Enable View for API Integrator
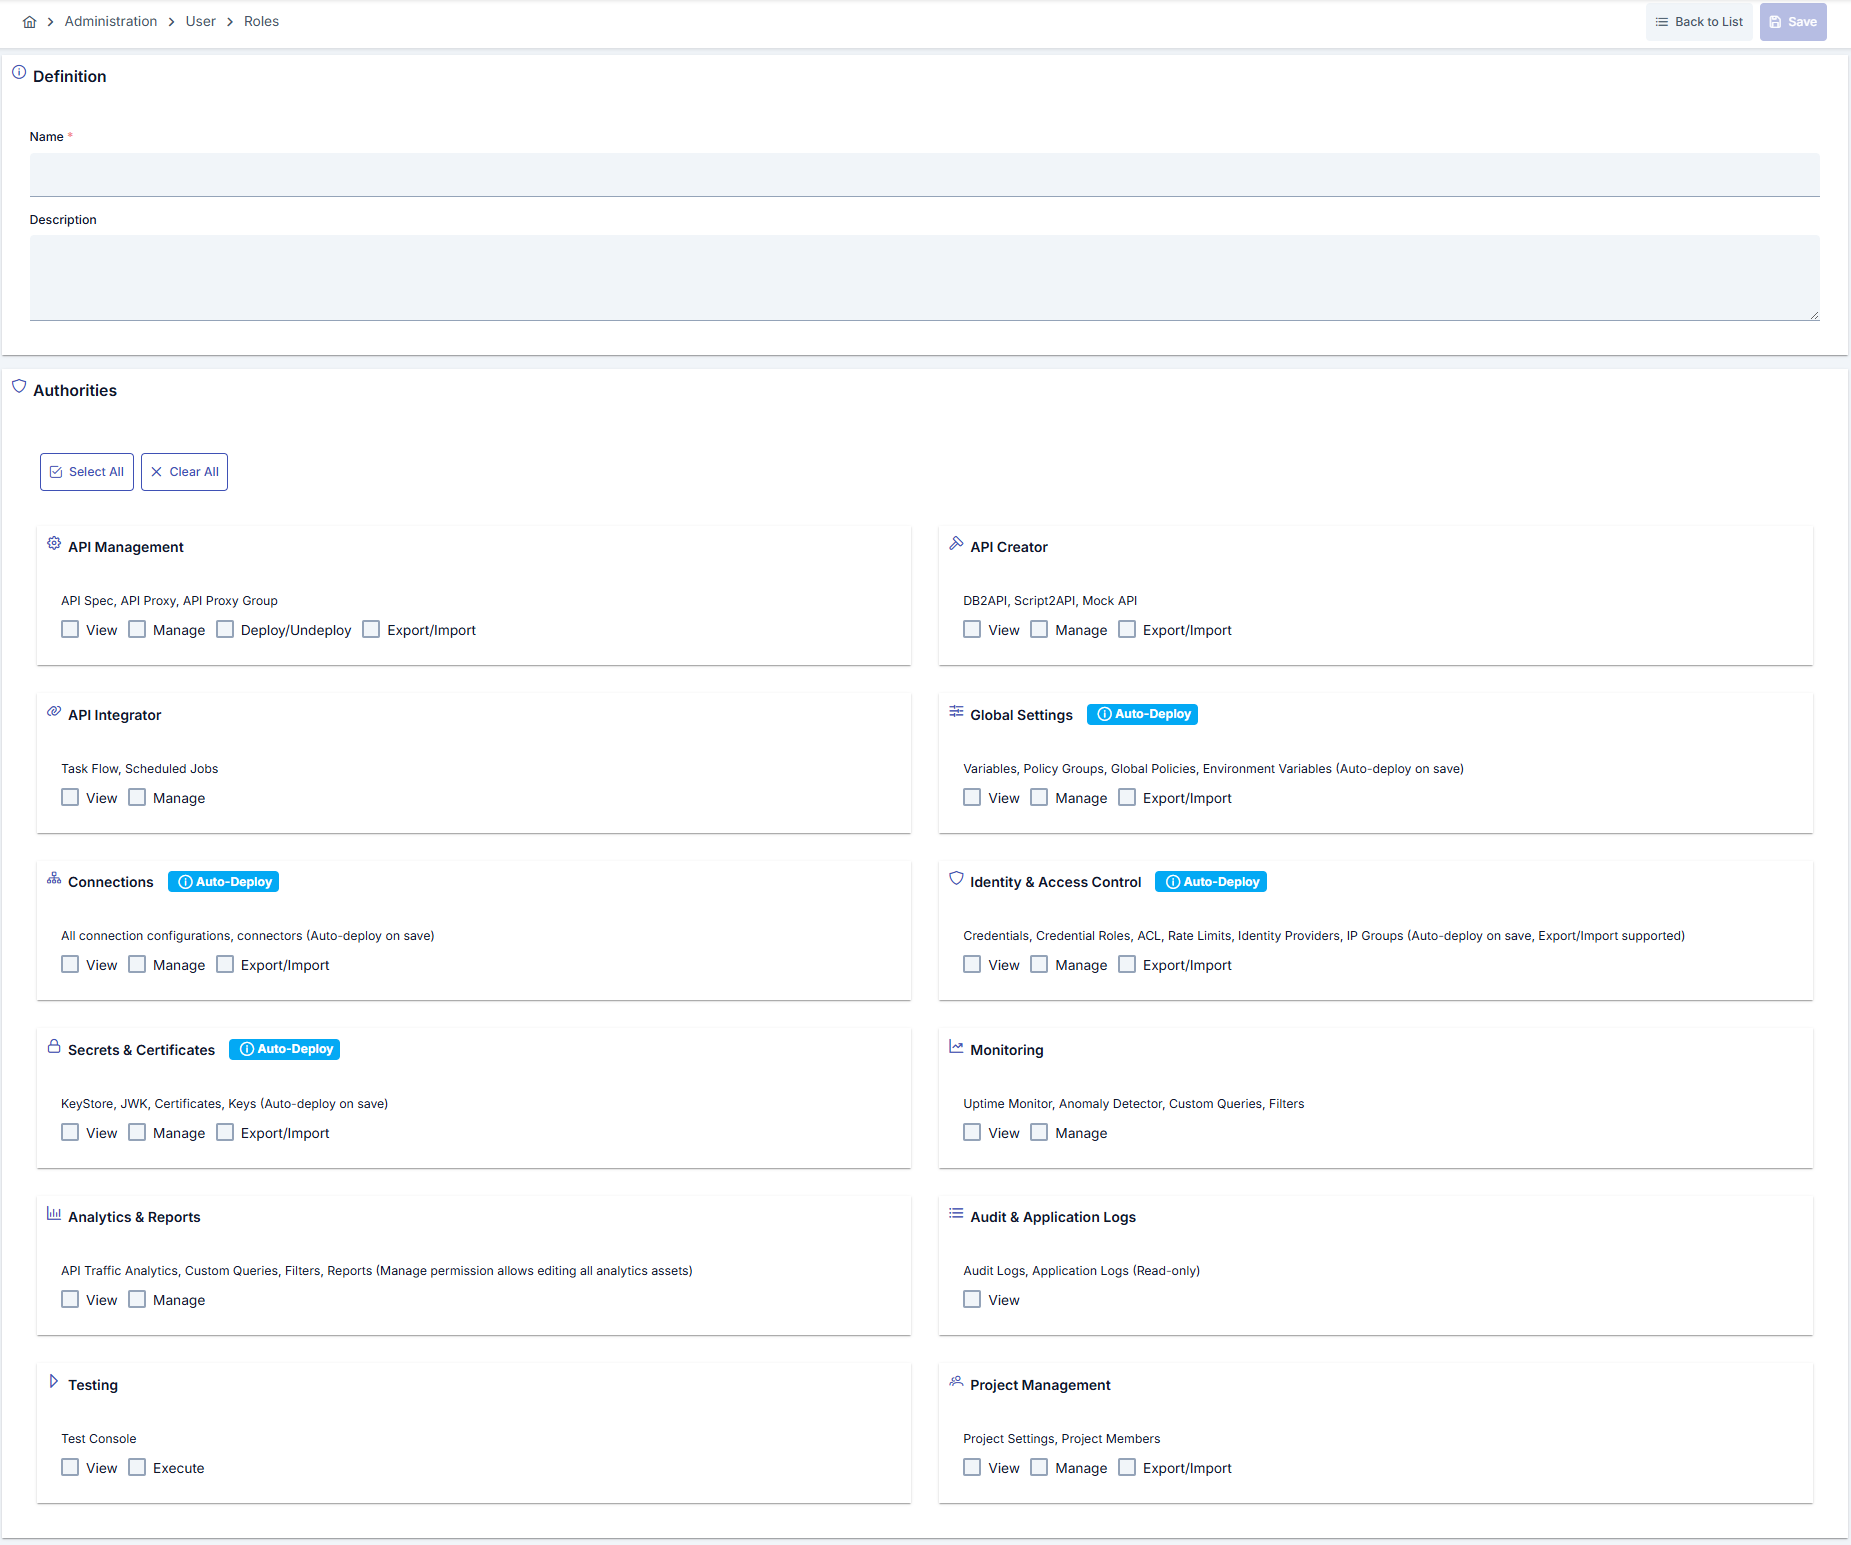1851x1545 pixels. point(70,797)
